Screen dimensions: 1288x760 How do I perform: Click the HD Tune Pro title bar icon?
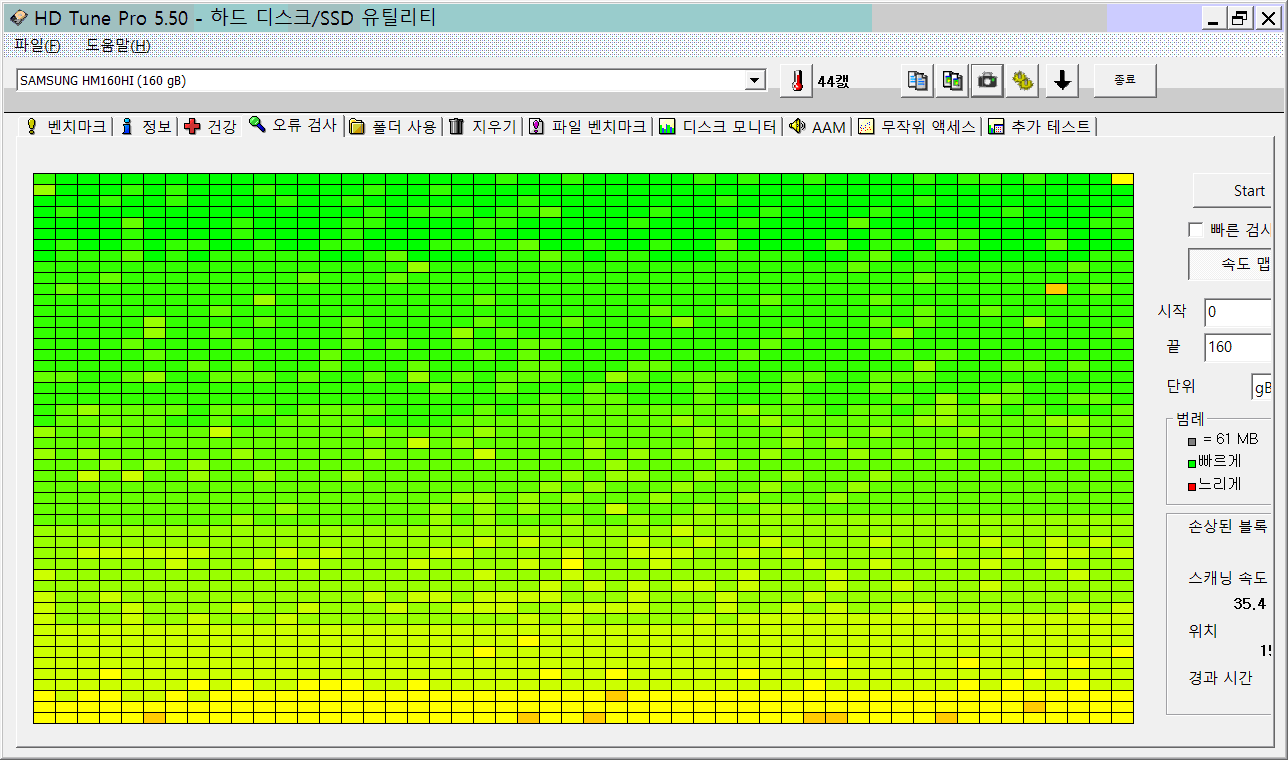tap(19, 18)
